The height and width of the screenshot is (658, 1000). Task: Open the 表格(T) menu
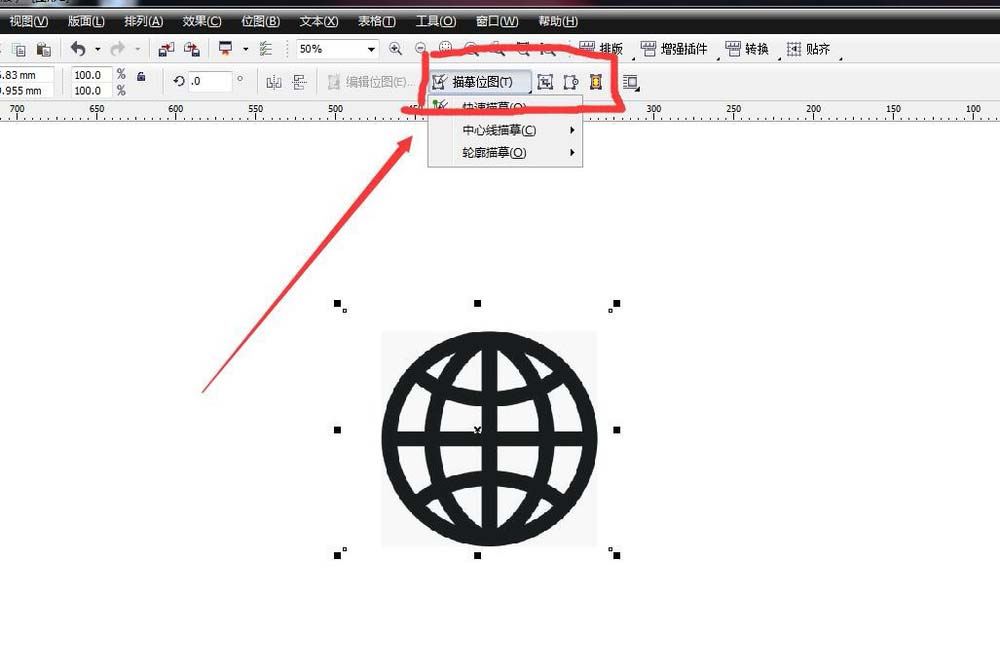[376, 21]
